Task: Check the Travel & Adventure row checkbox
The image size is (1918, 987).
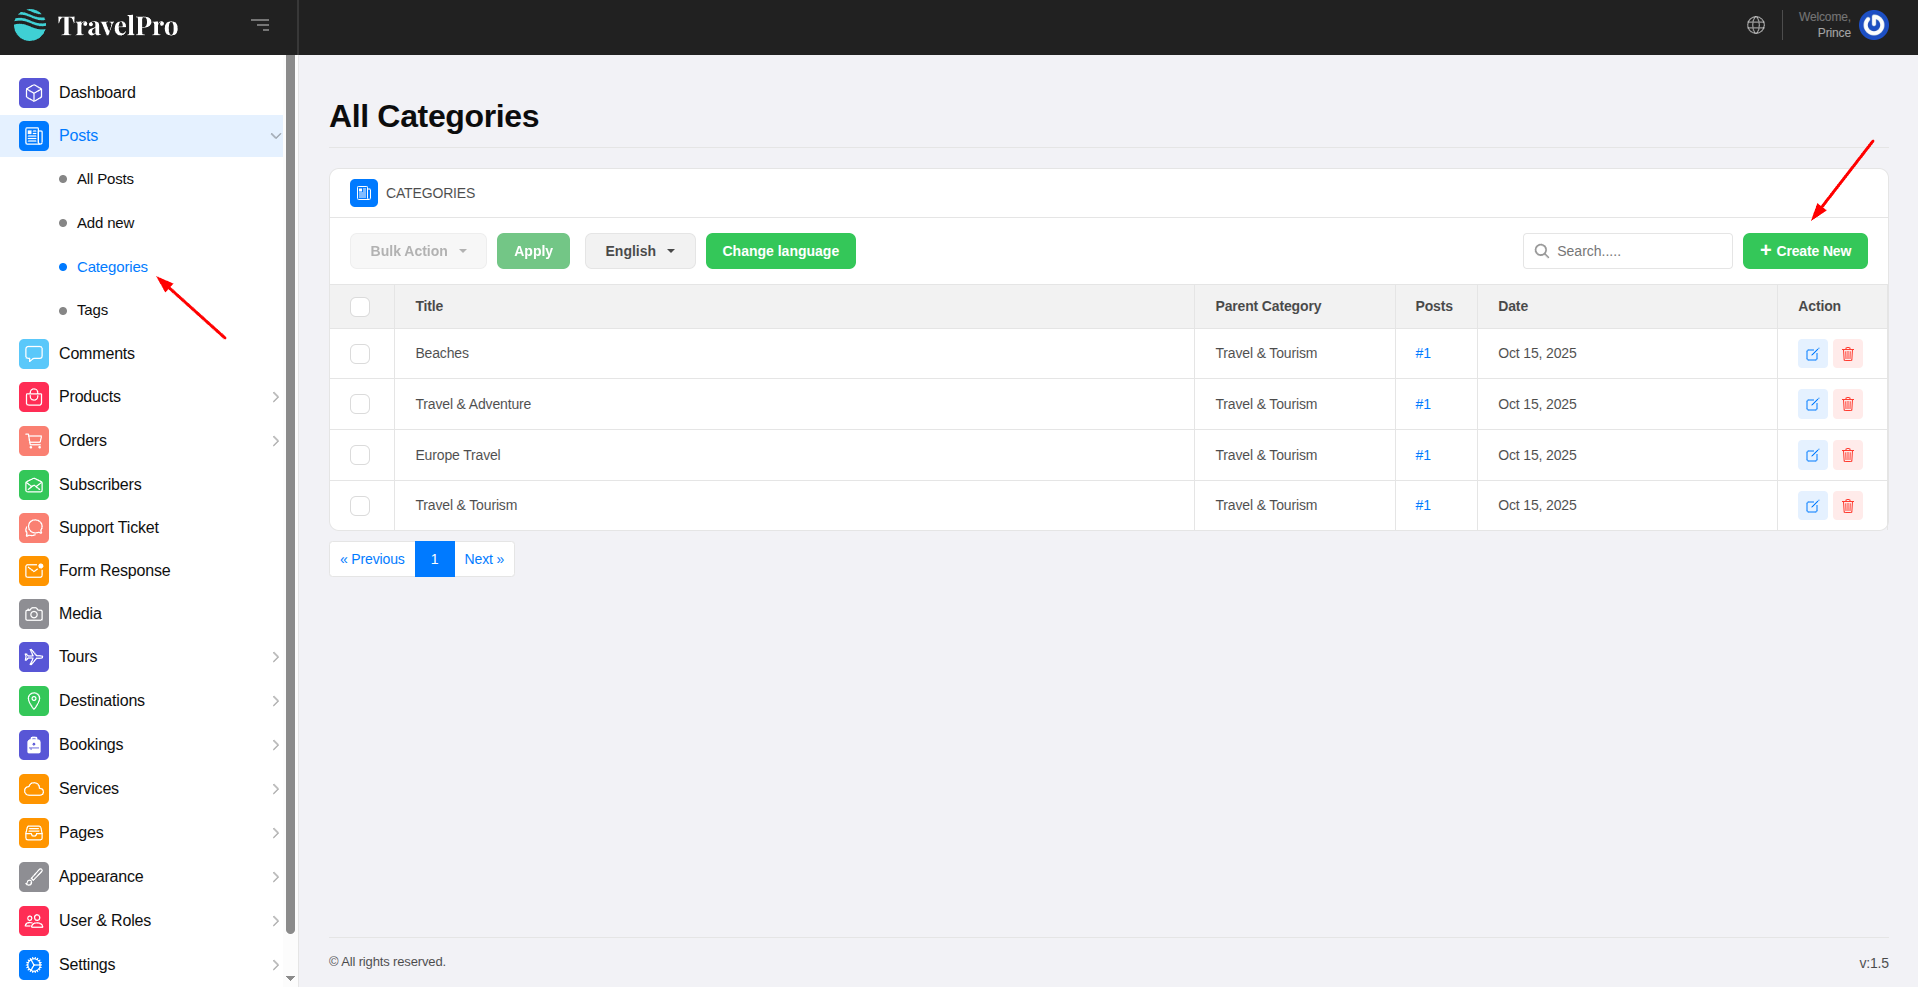Action: (x=360, y=404)
